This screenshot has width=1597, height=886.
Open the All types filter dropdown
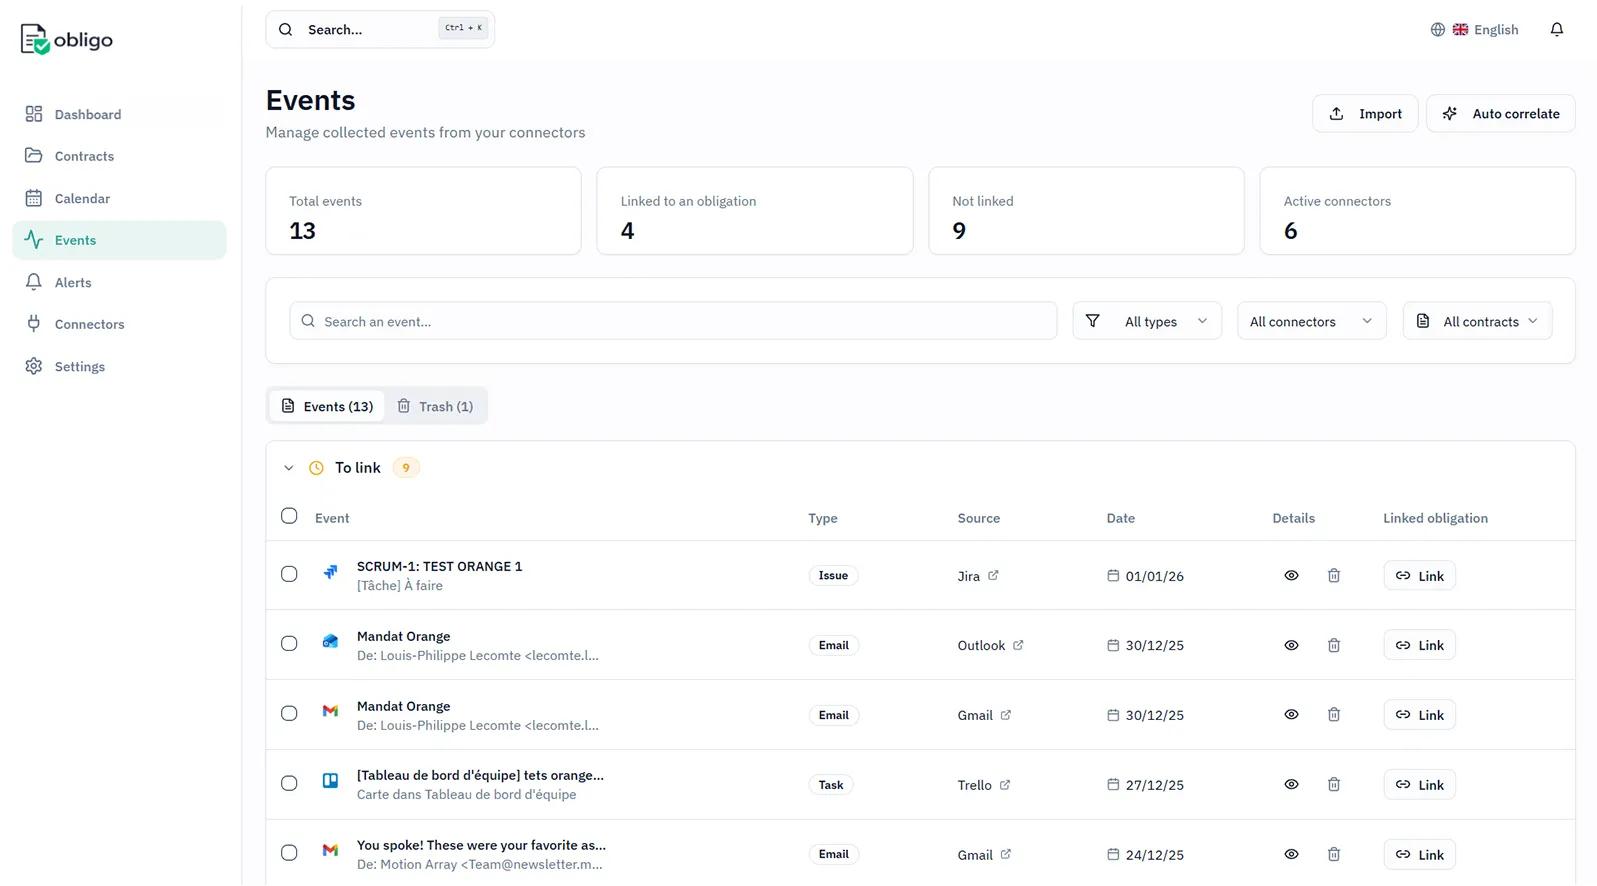coord(1147,321)
